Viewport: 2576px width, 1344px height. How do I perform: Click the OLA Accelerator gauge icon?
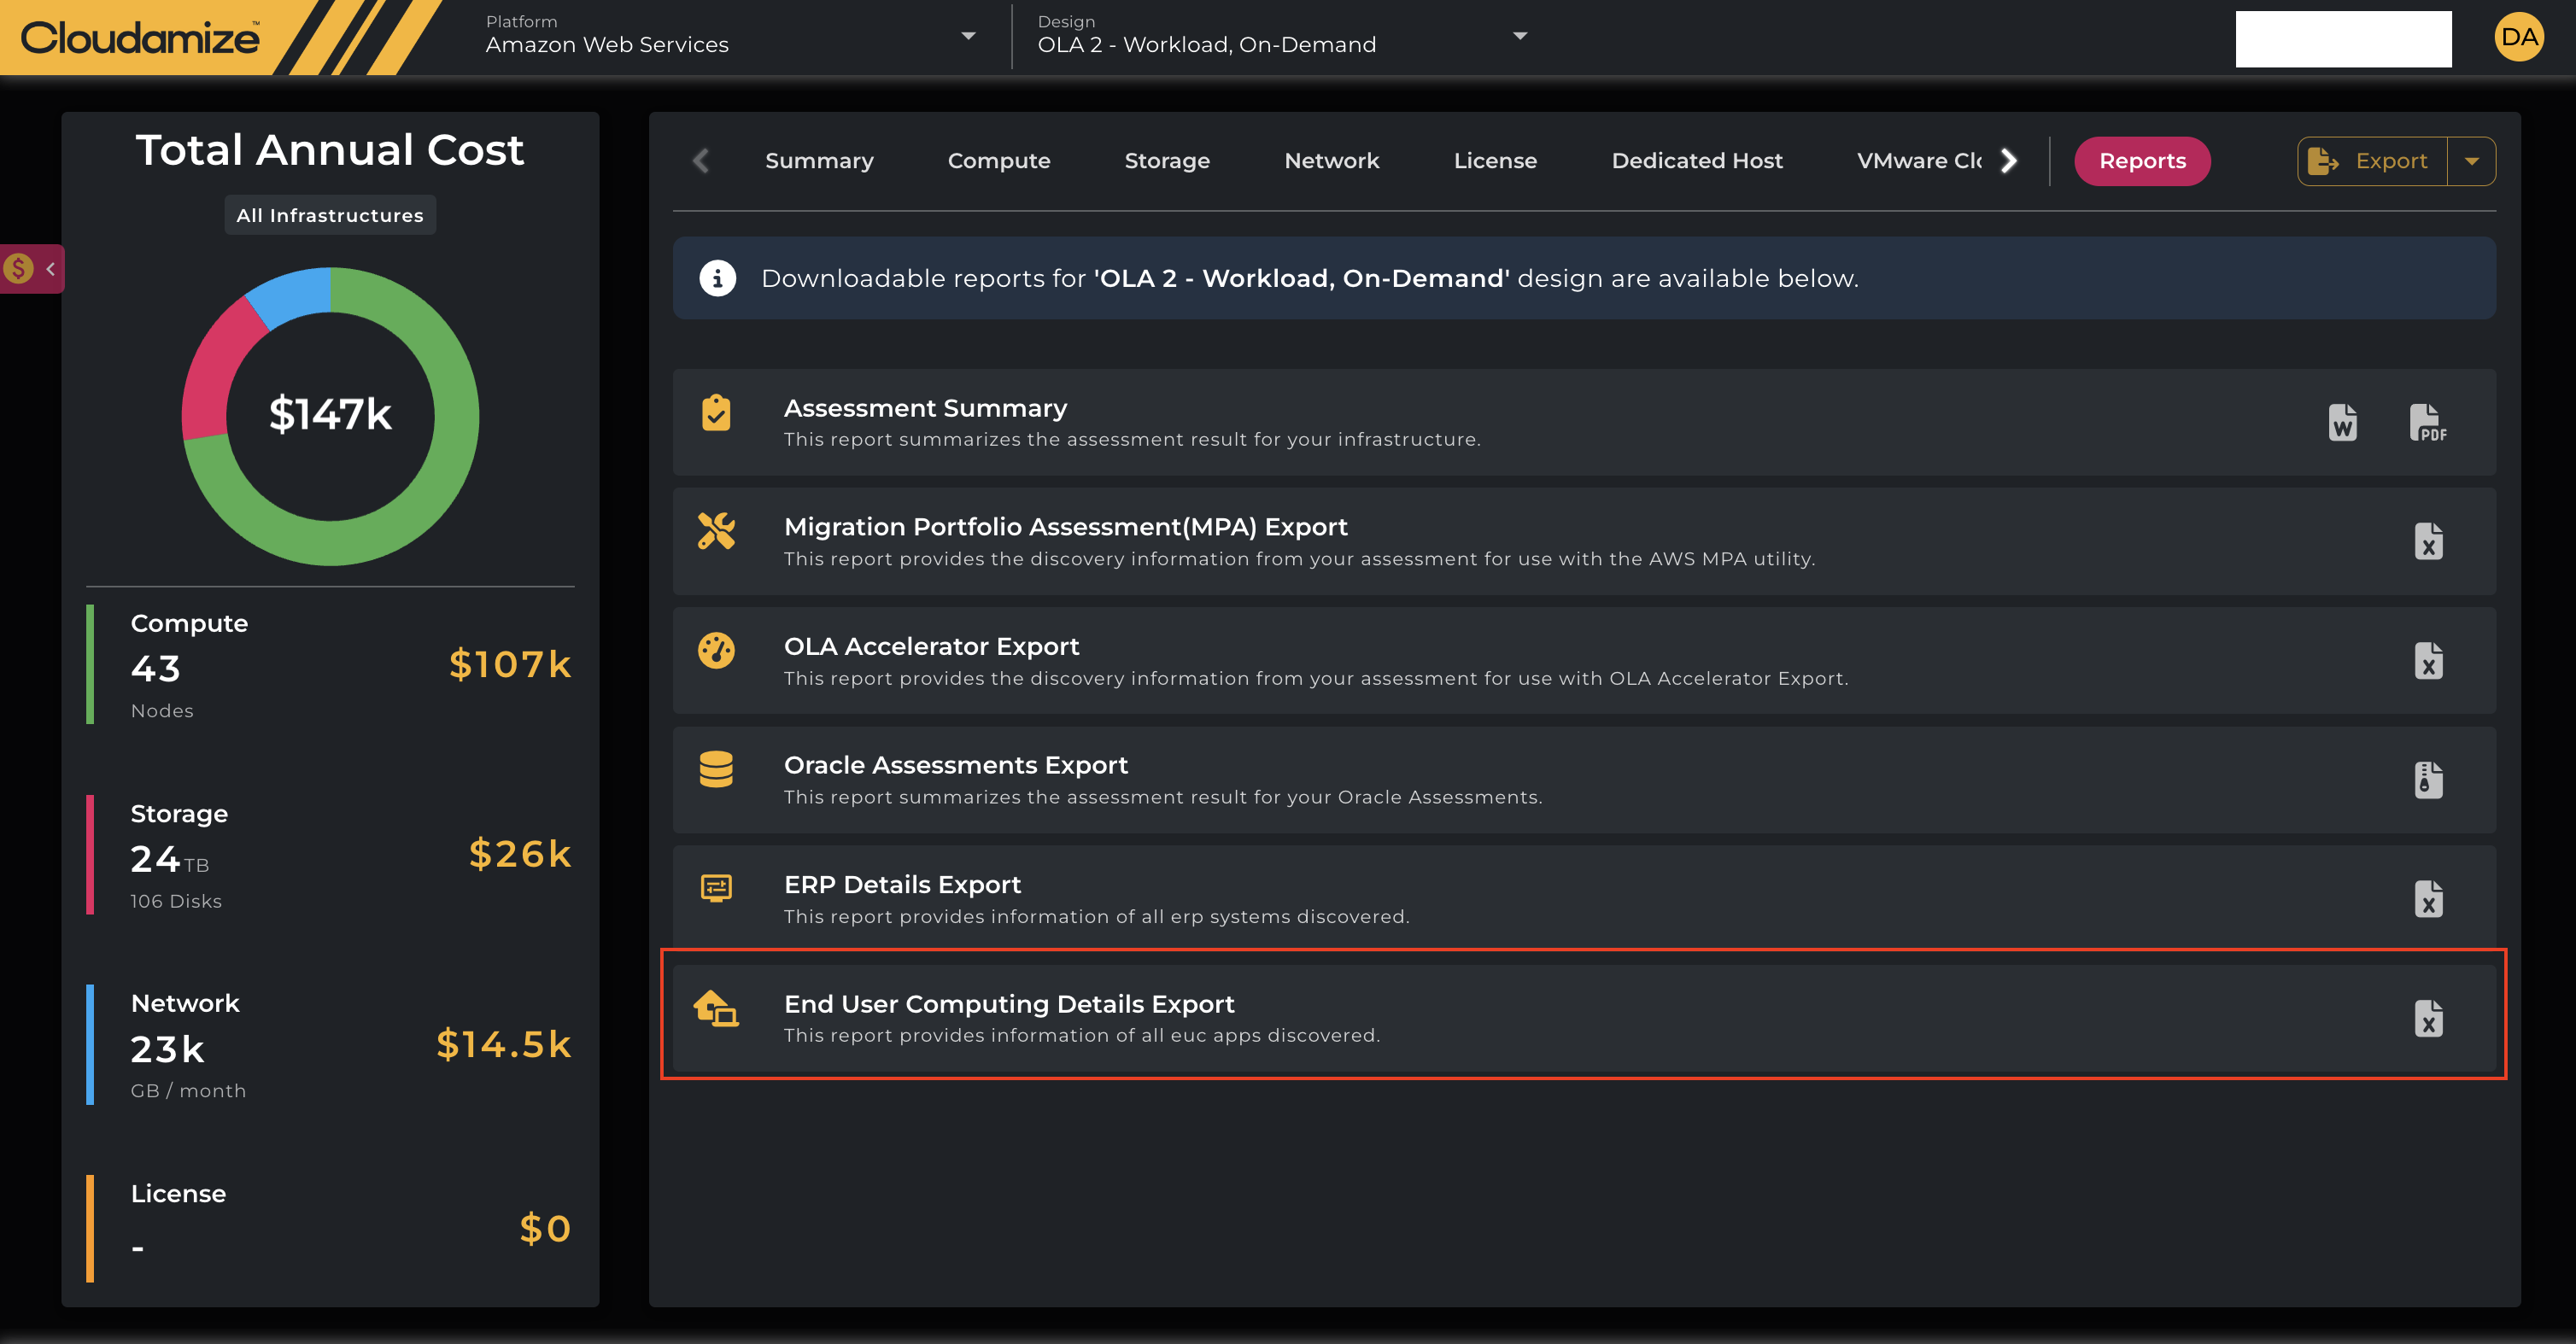(x=716, y=650)
